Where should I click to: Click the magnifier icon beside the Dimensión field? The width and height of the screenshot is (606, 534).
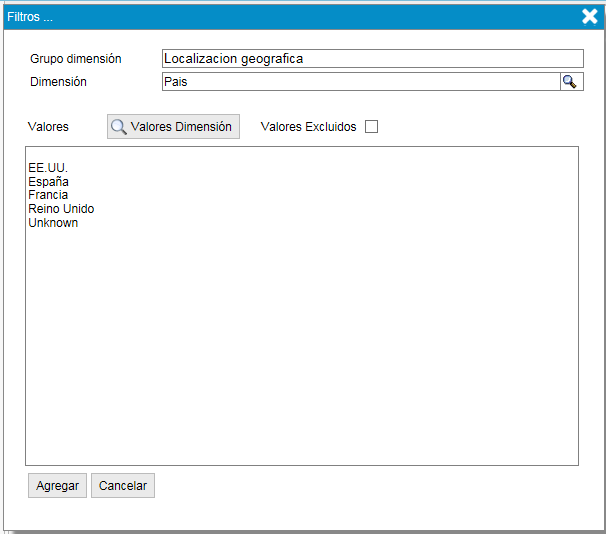click(570, 82)
